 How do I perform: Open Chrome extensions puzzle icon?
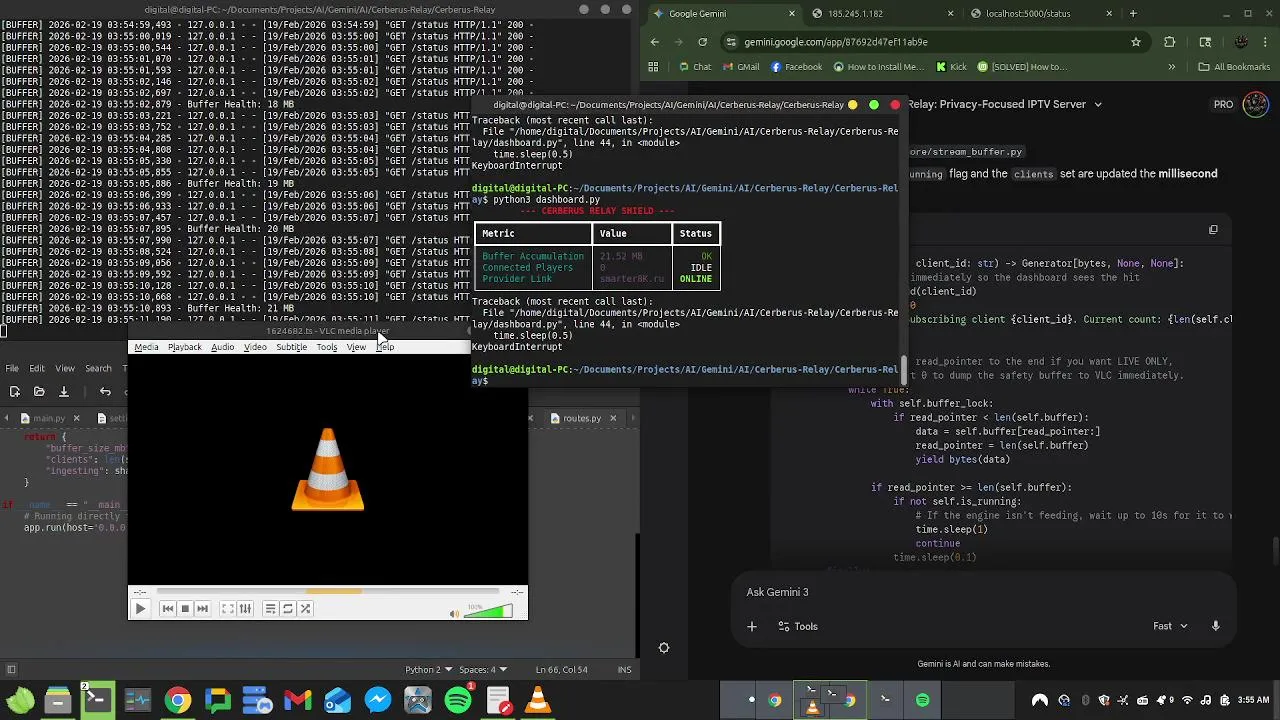[x=1170, y=42]
